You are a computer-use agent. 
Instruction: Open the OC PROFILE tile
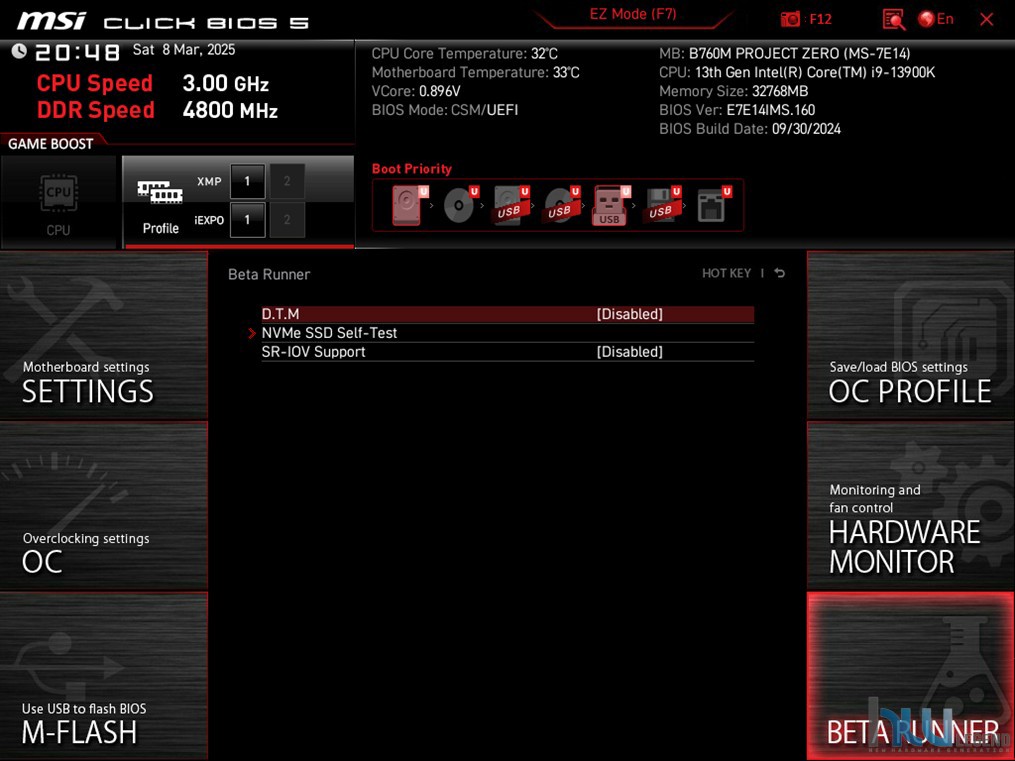coord(911,335)
